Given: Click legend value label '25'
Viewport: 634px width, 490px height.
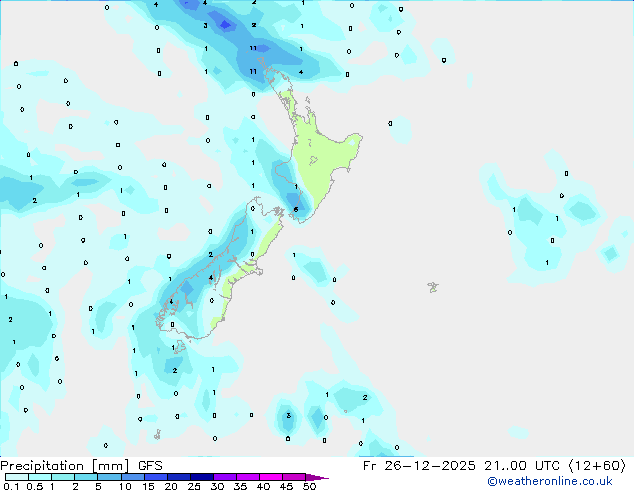Looking at the screenshot, I should tap(194, 486).
